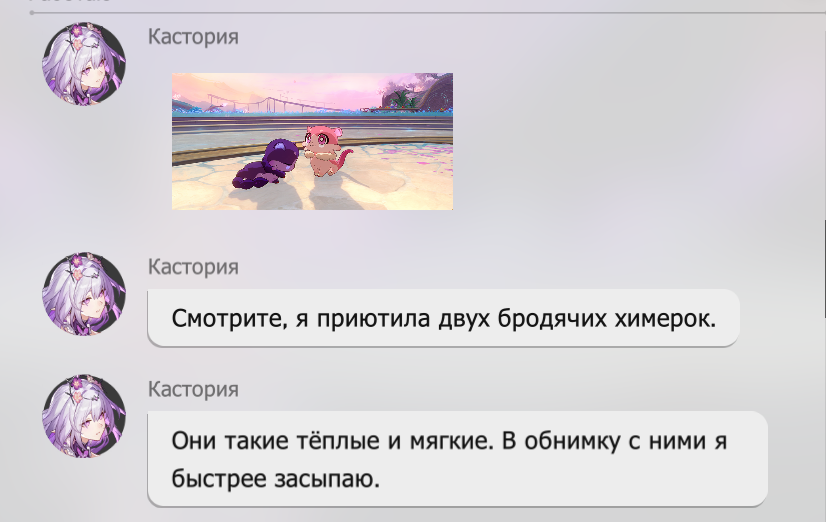Screen dimensions: 826x522
Task: Open Кастория's avatar beside the chimera photo
Action: coord(84,64)
